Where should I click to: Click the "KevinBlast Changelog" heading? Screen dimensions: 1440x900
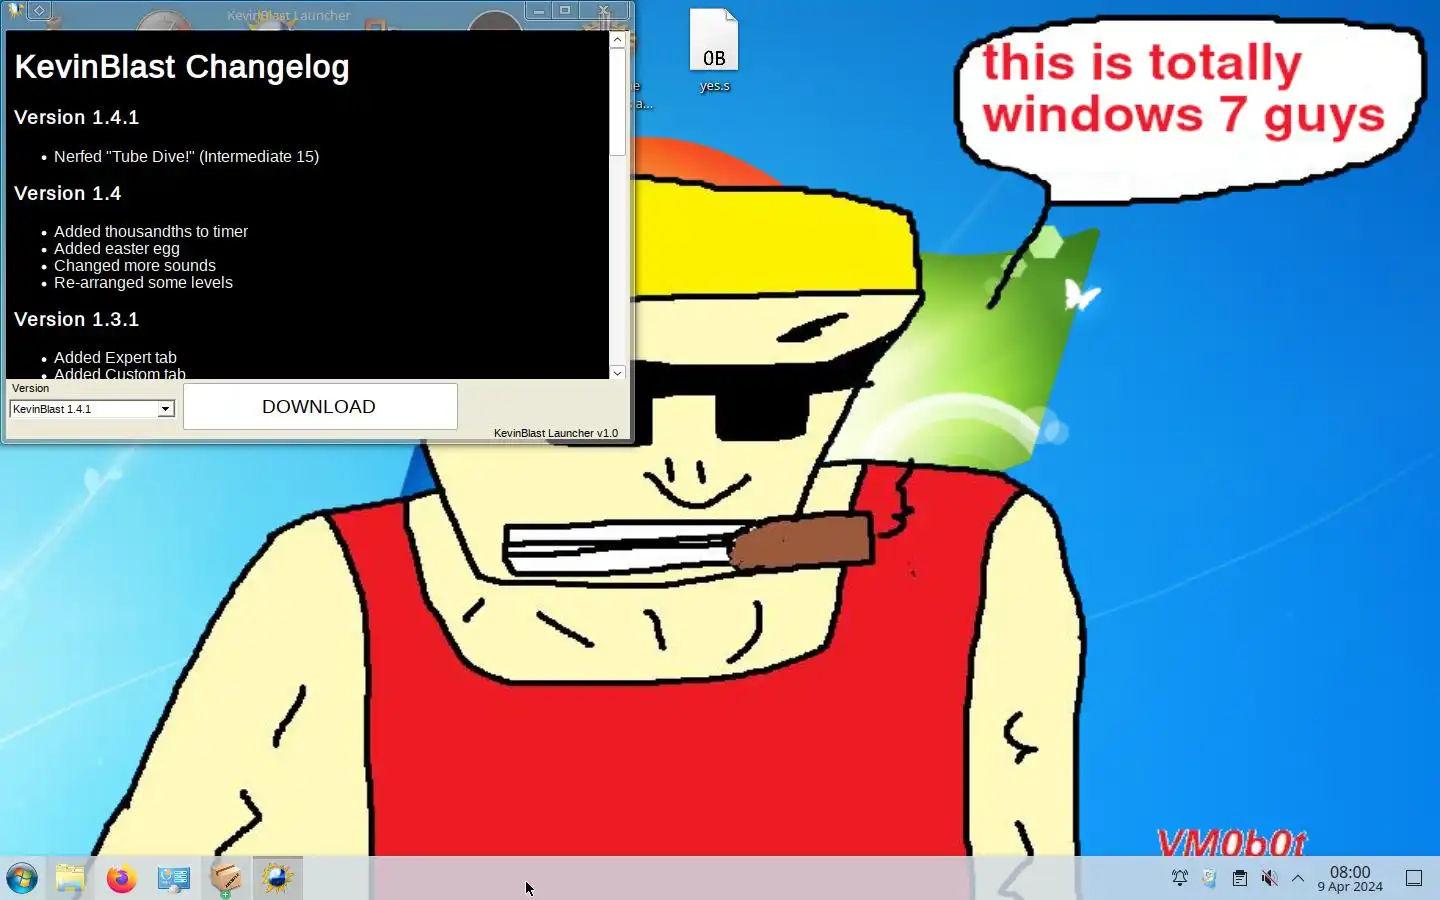[x=182, y=67]
